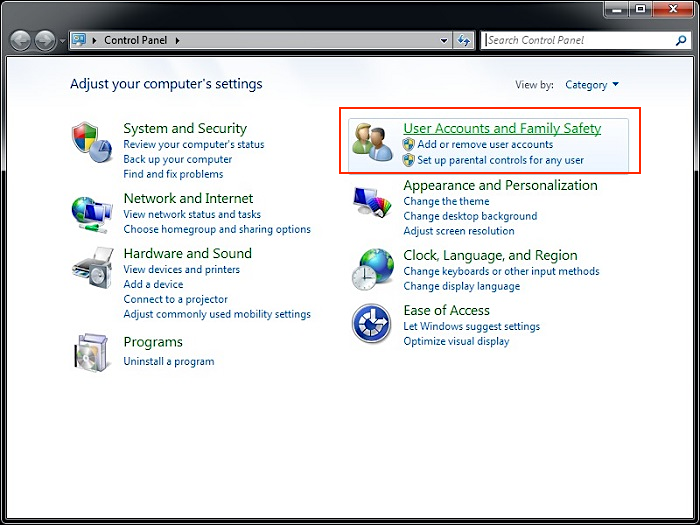Click Change desktop background

click(470, 216)
